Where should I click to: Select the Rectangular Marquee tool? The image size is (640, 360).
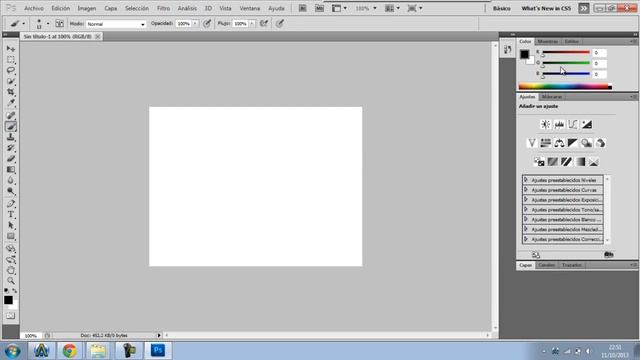pyautogui.click(x=11, y=60)
